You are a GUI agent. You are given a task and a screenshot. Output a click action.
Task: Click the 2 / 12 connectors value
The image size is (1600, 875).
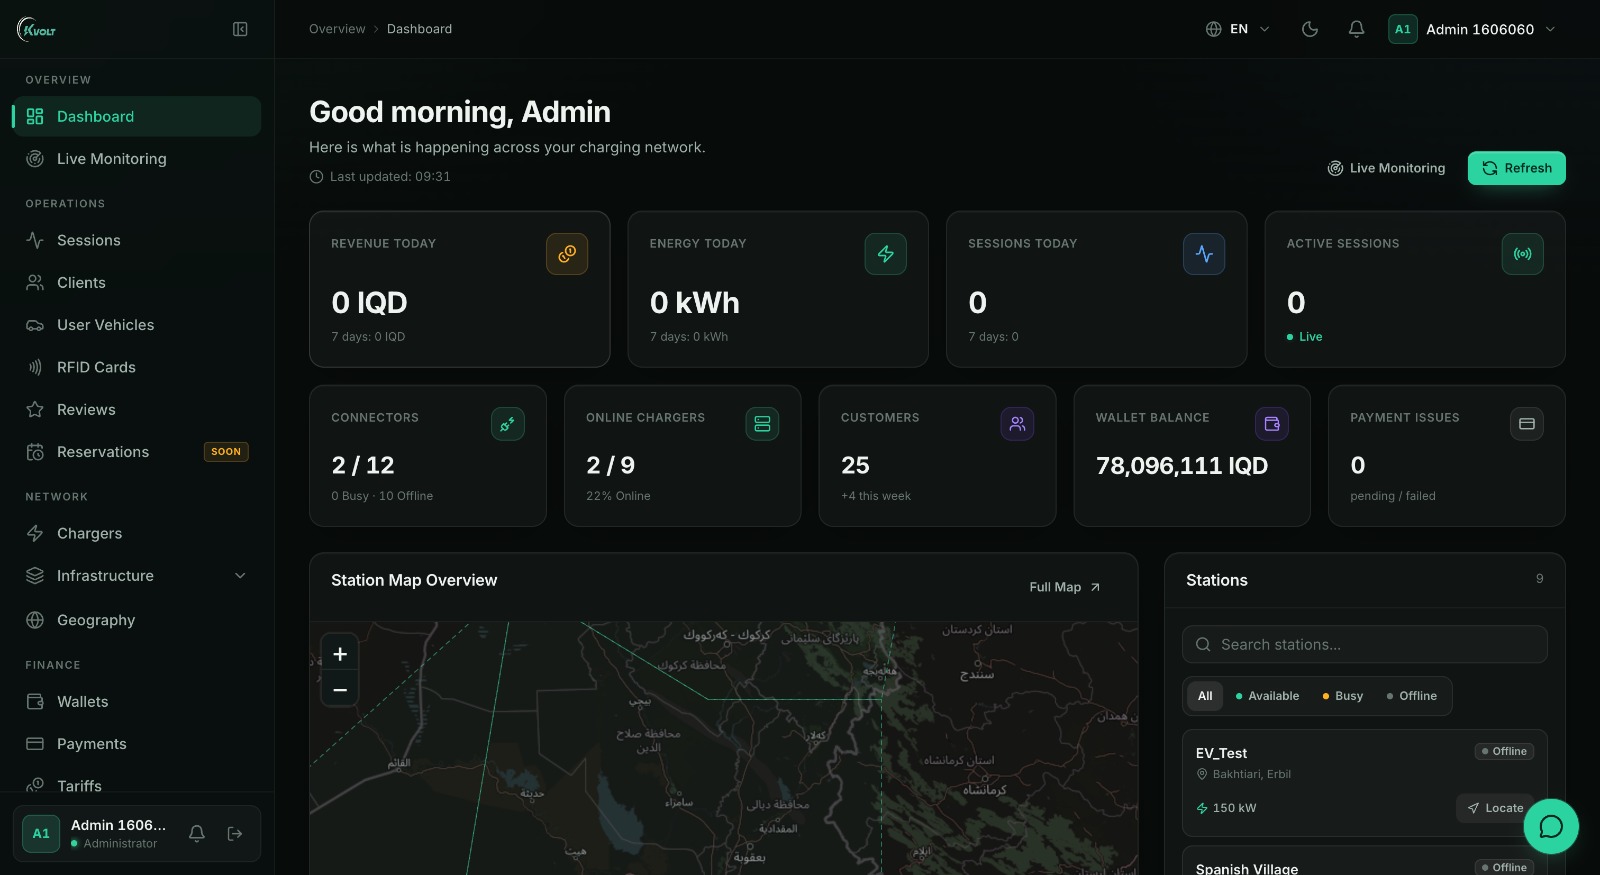(363, 466)
